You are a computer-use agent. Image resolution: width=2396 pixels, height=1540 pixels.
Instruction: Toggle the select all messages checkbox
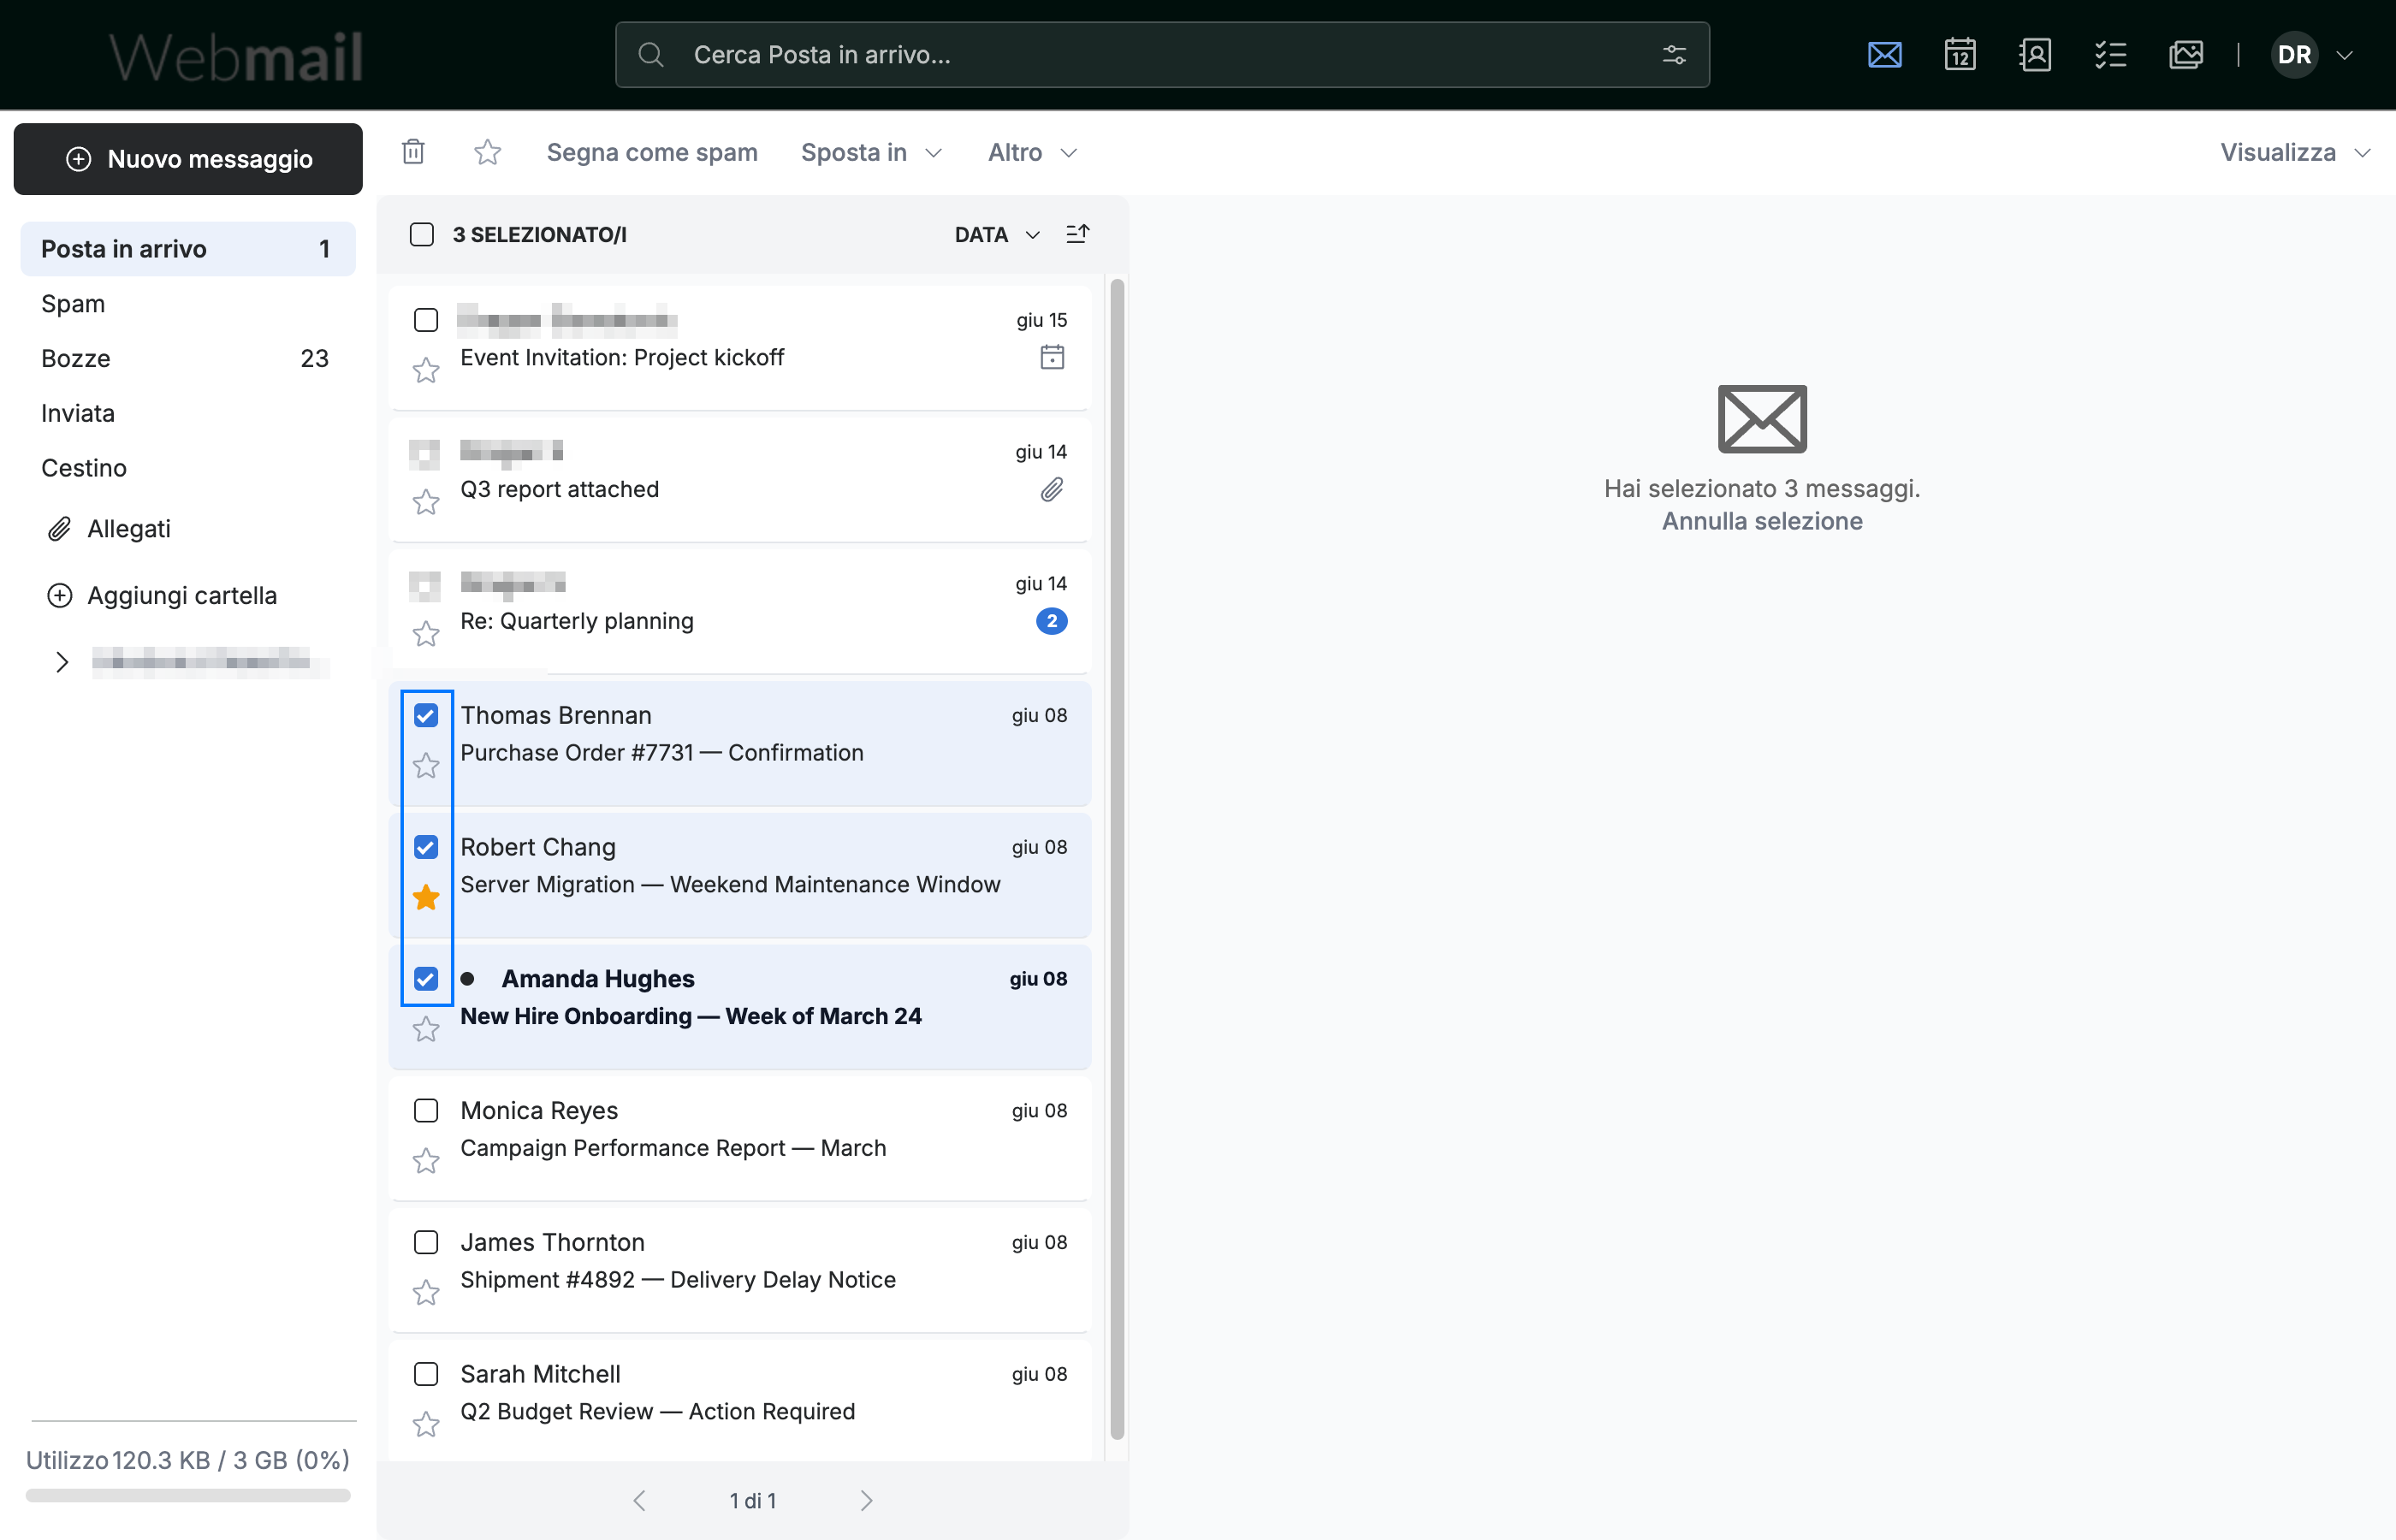[422, 234]
